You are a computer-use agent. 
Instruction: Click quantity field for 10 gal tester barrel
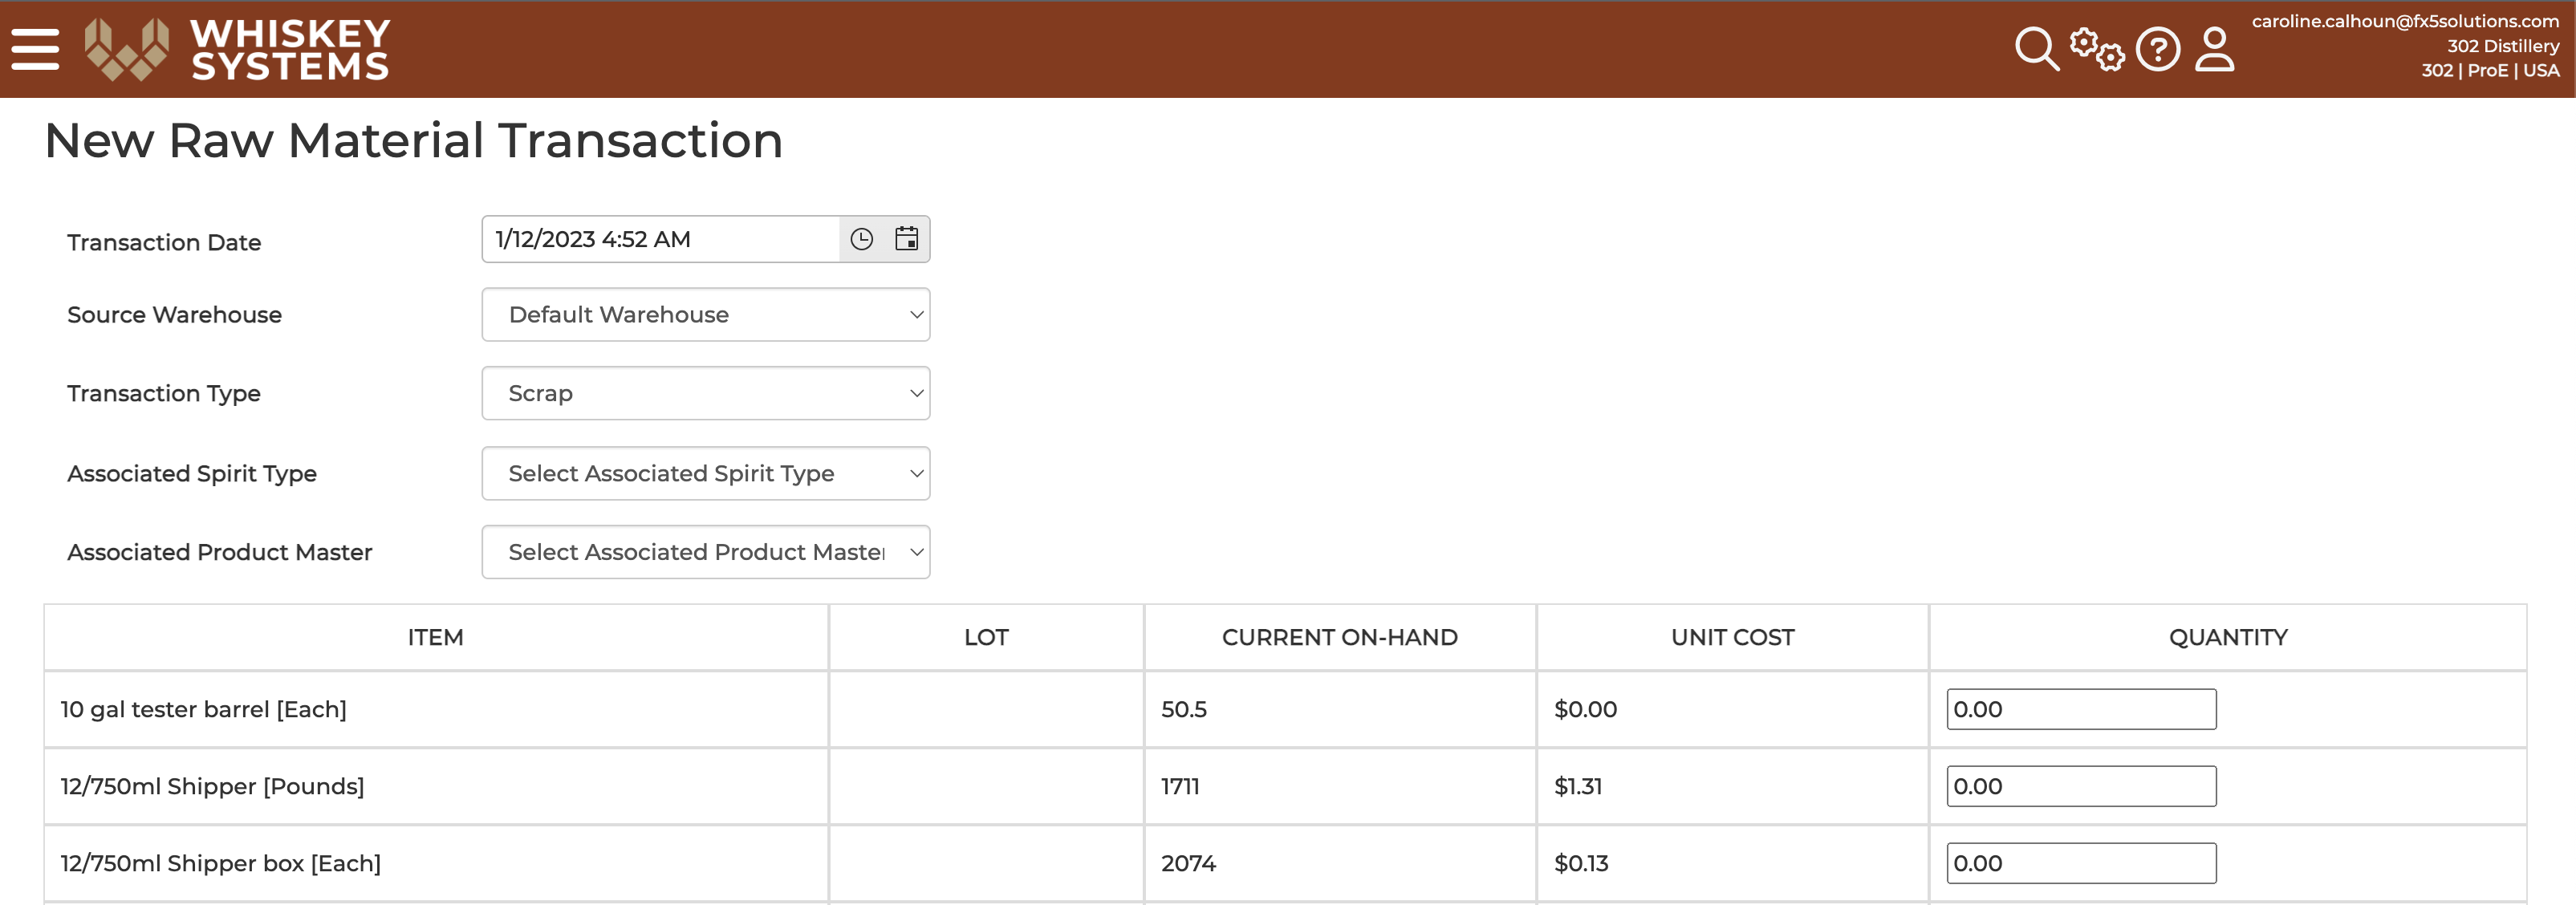[x=2081, y=709]
